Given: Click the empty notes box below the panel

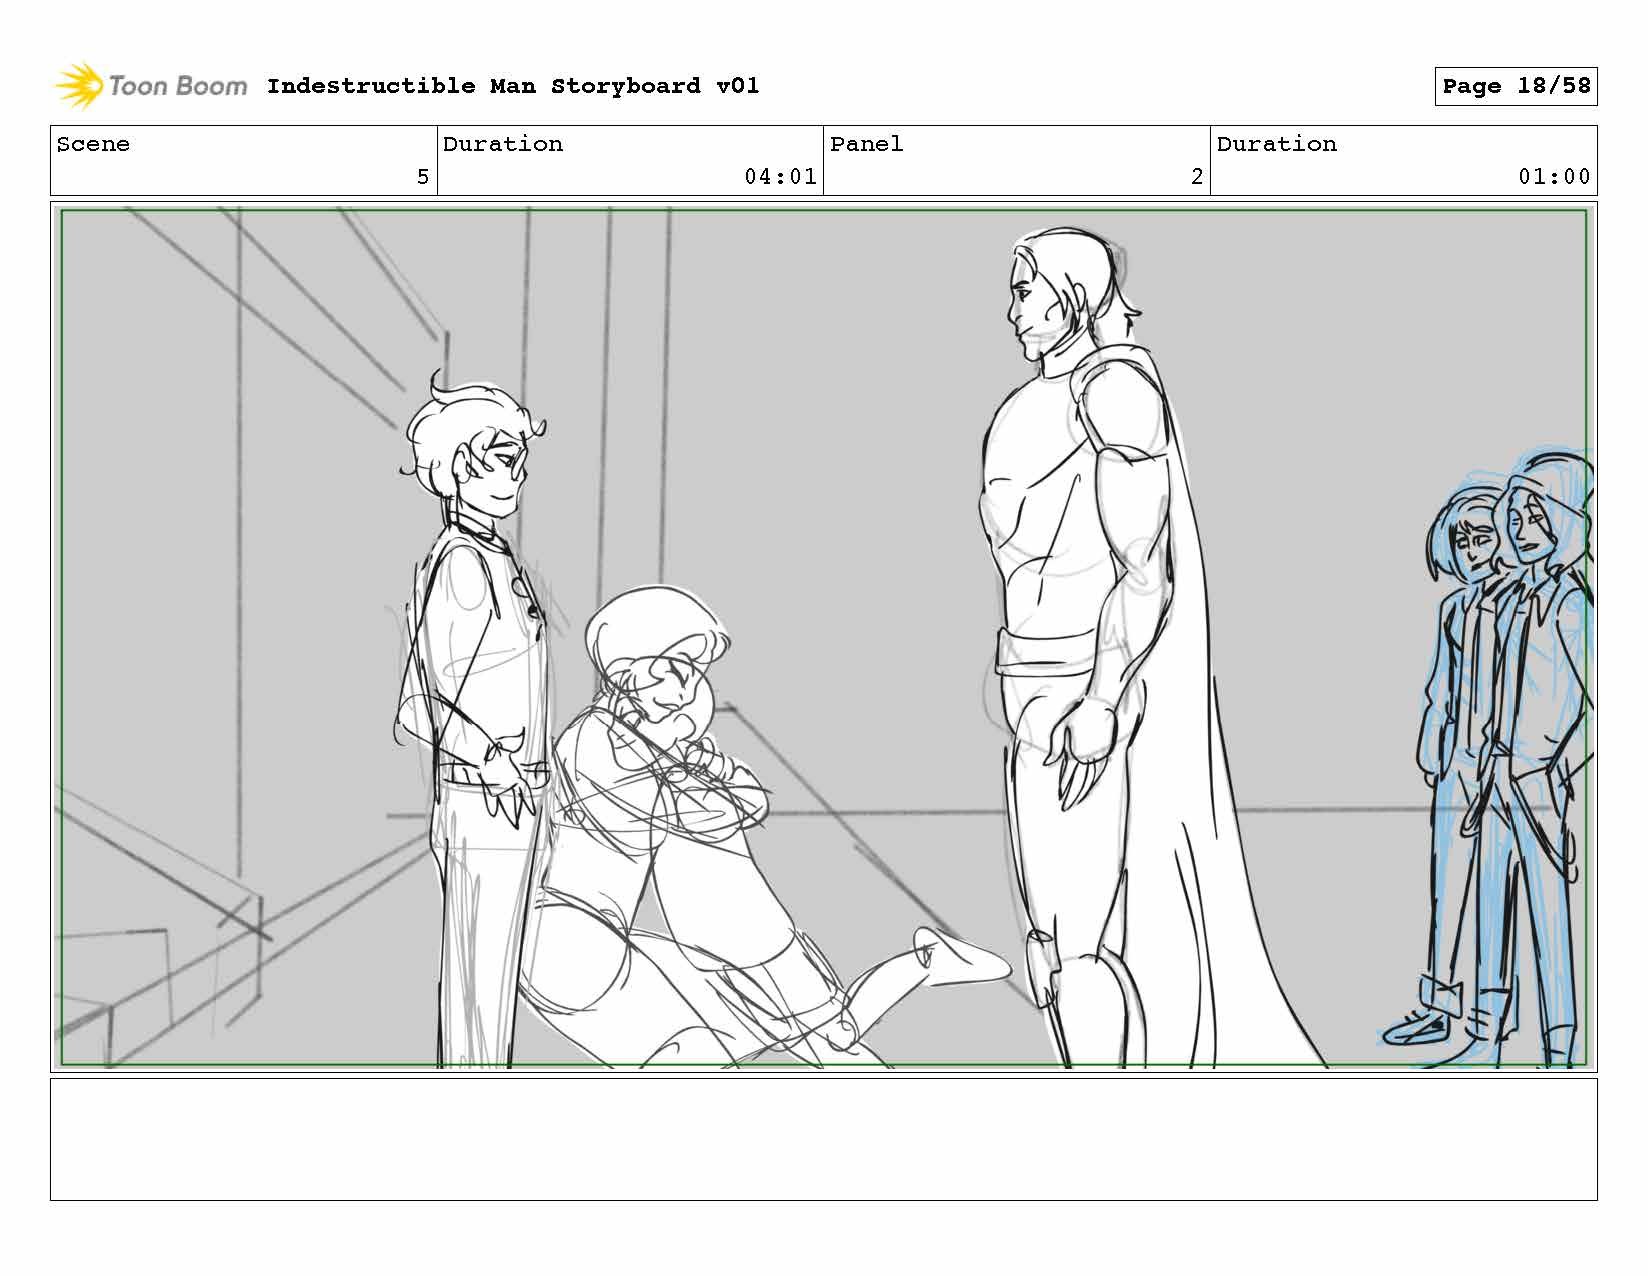Looking at the screenshot, I should (824, 1139).
